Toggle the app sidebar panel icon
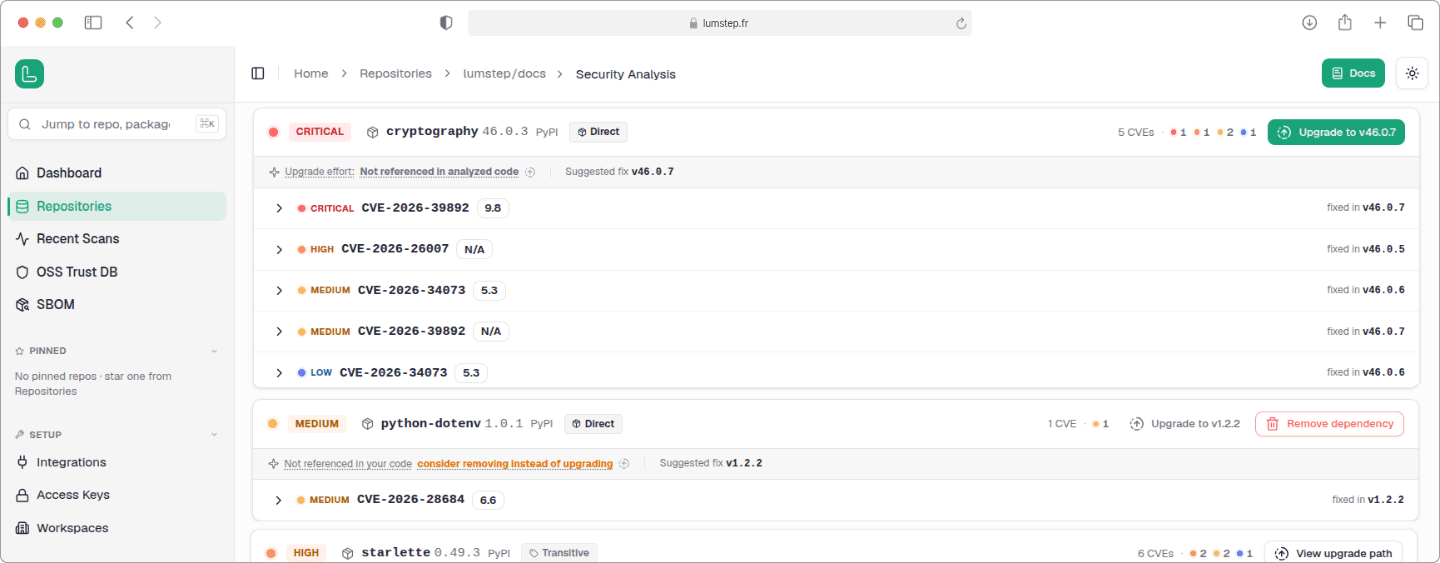The height and width of the screenshot is (563, 1440). (258, 74)
